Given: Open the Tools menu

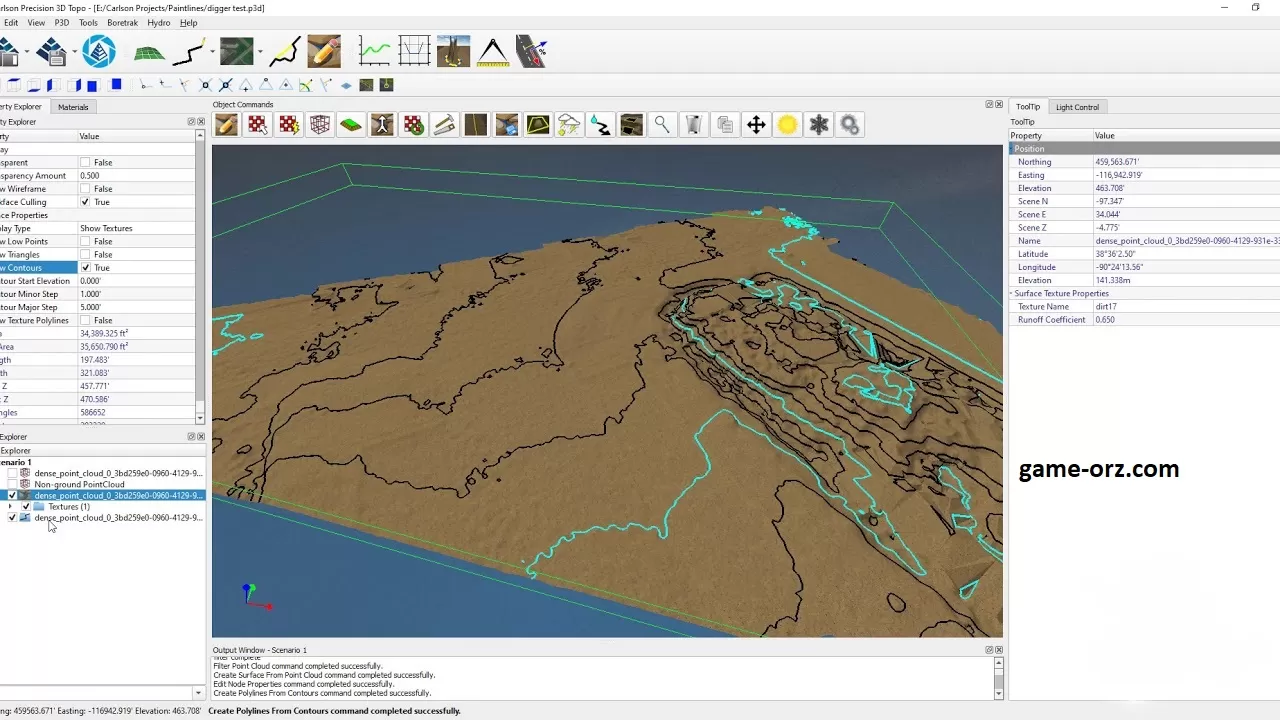Looking at the screenshot, I should click(x=88, y=22).
